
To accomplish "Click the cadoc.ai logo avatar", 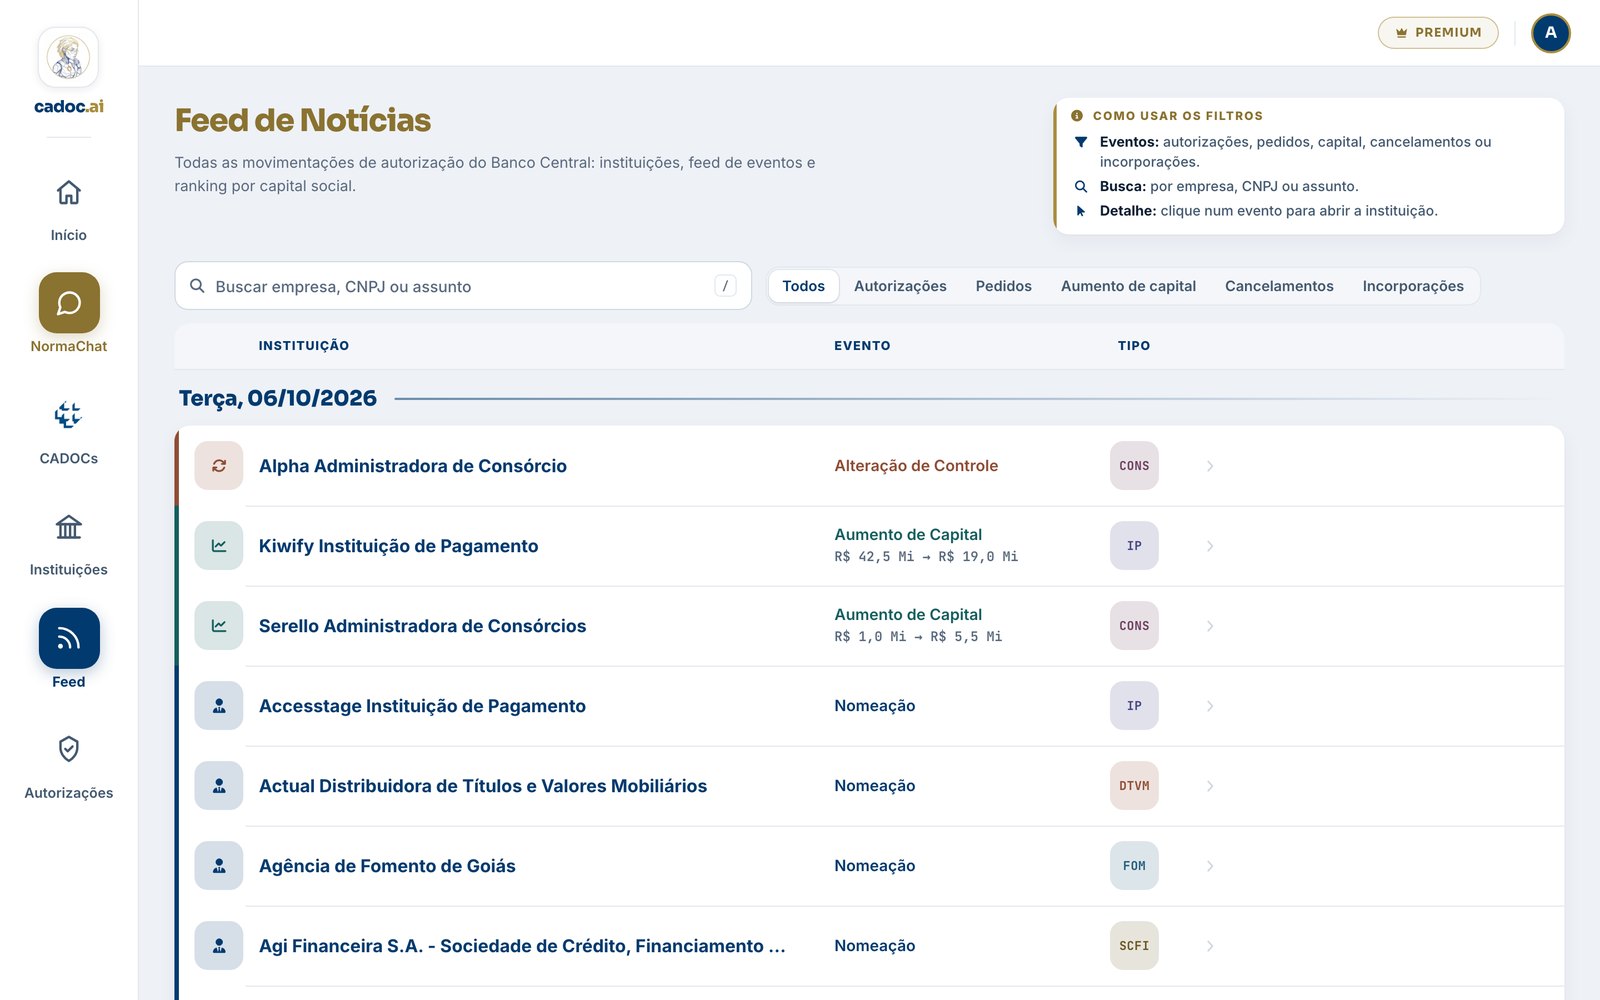I will coord(68,58).
